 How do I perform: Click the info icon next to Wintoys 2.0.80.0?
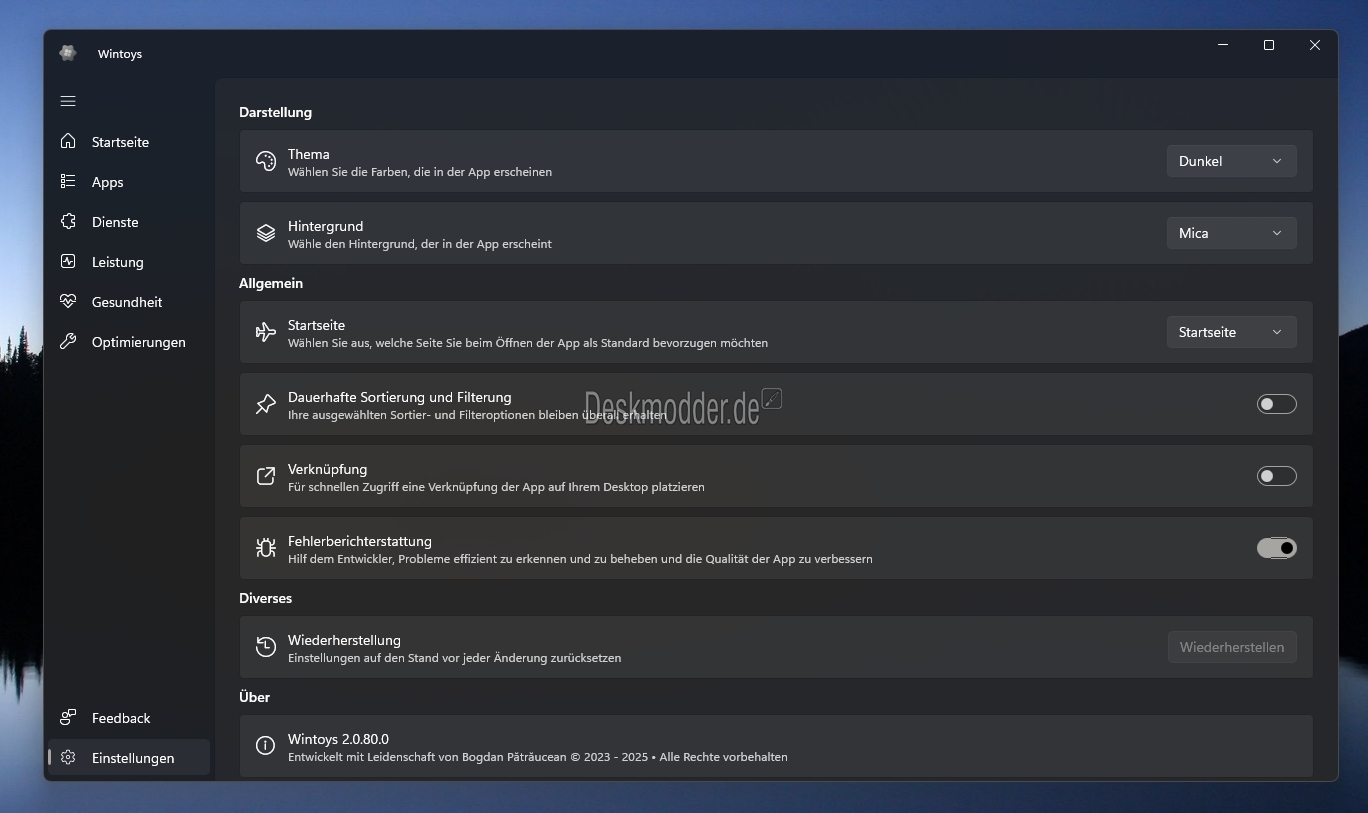pyautogui.click(x=265, y=746)
